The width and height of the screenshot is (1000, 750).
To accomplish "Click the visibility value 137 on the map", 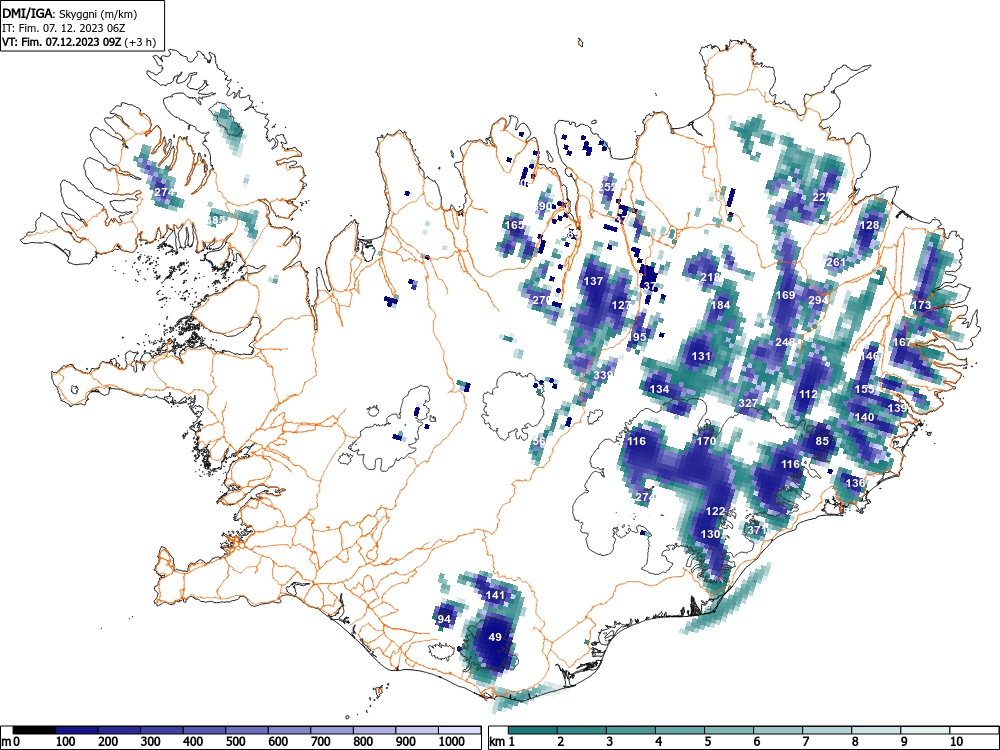I will [593, 281].
